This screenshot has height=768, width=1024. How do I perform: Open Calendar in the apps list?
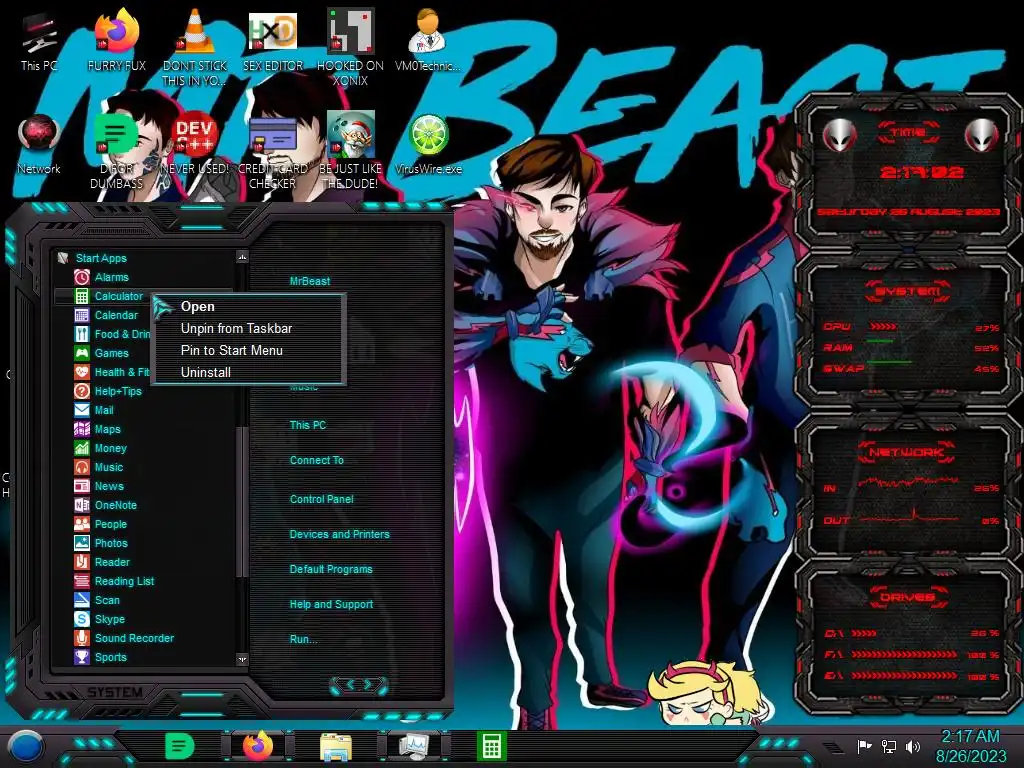pyautogui.click(x=106, y=315)
